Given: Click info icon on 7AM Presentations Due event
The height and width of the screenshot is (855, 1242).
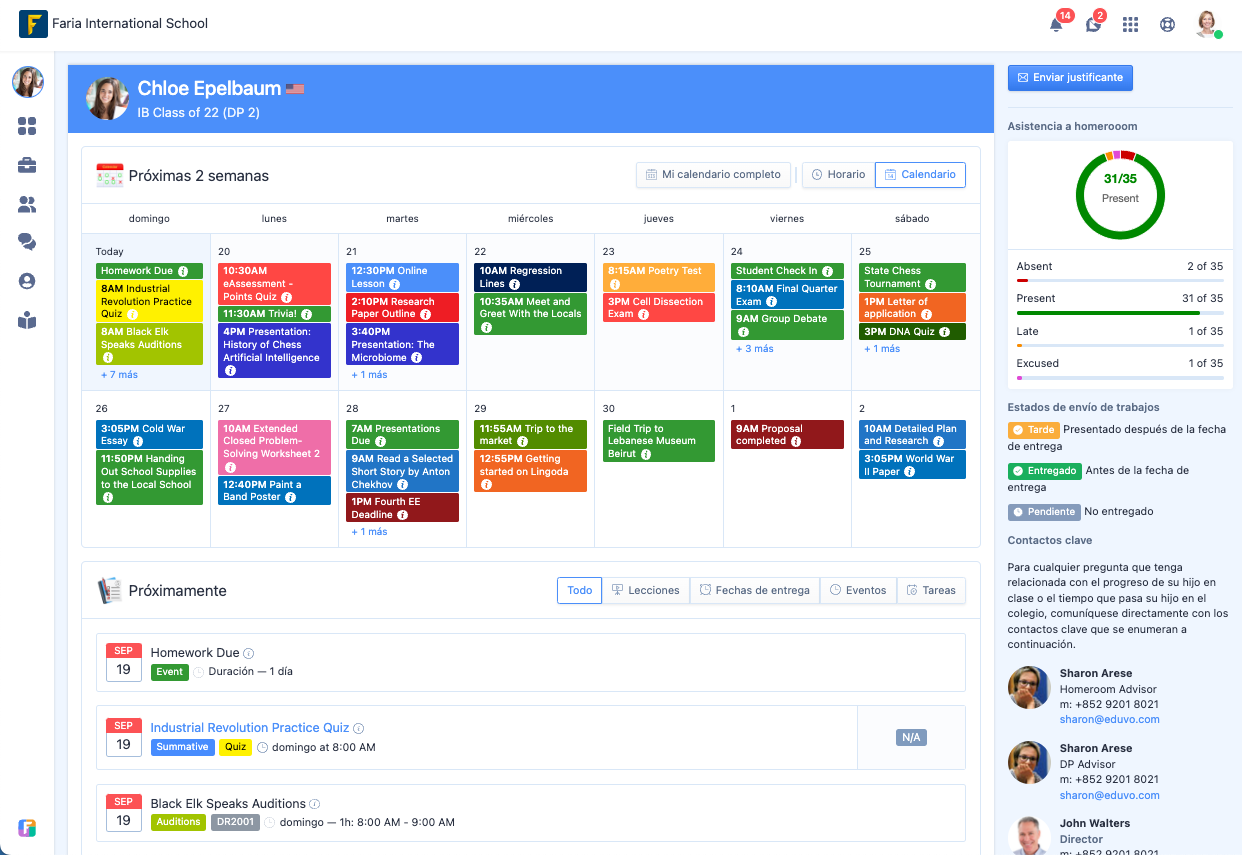Looking at the screenshot, I should pyautogui.click(x=381, y=441).
